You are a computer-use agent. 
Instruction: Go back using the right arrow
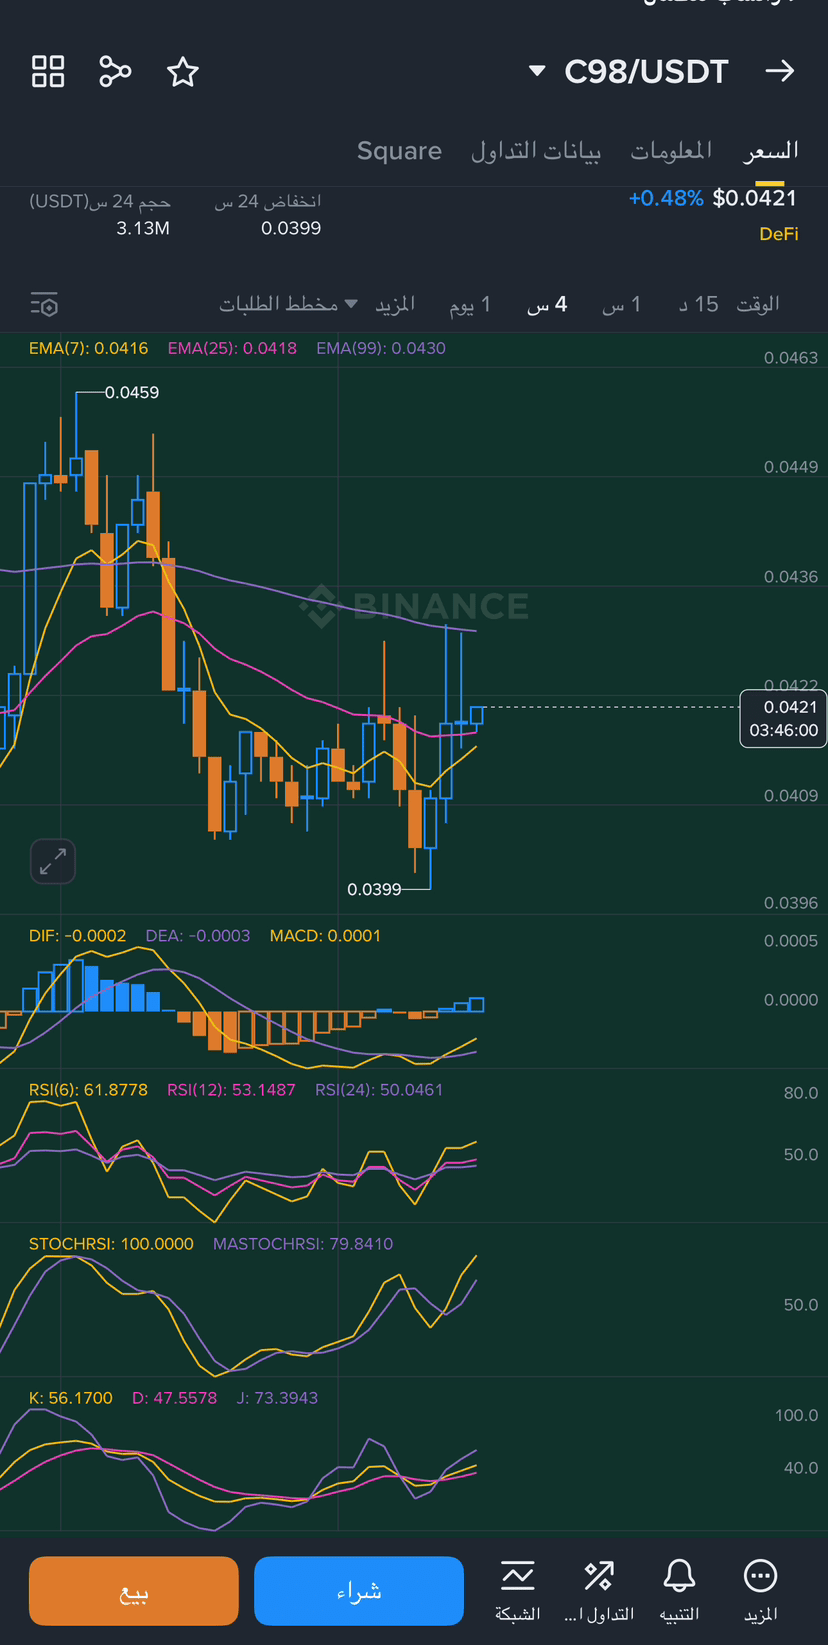[780, 71]
